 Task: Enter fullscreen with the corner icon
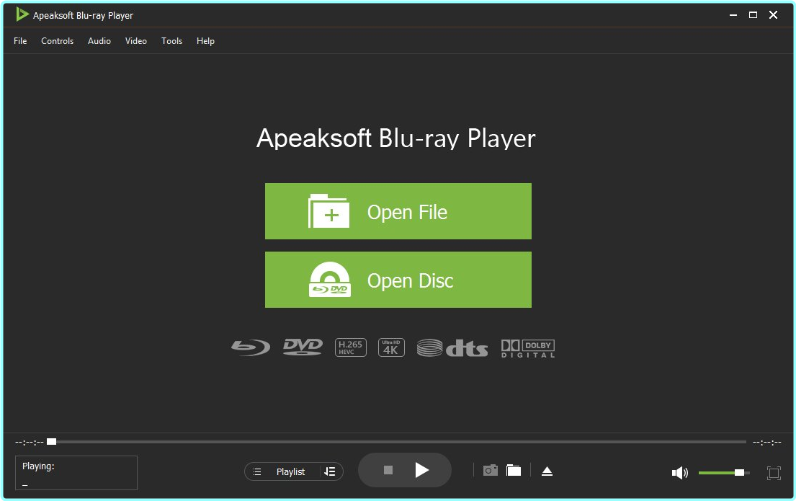(774, 473)
